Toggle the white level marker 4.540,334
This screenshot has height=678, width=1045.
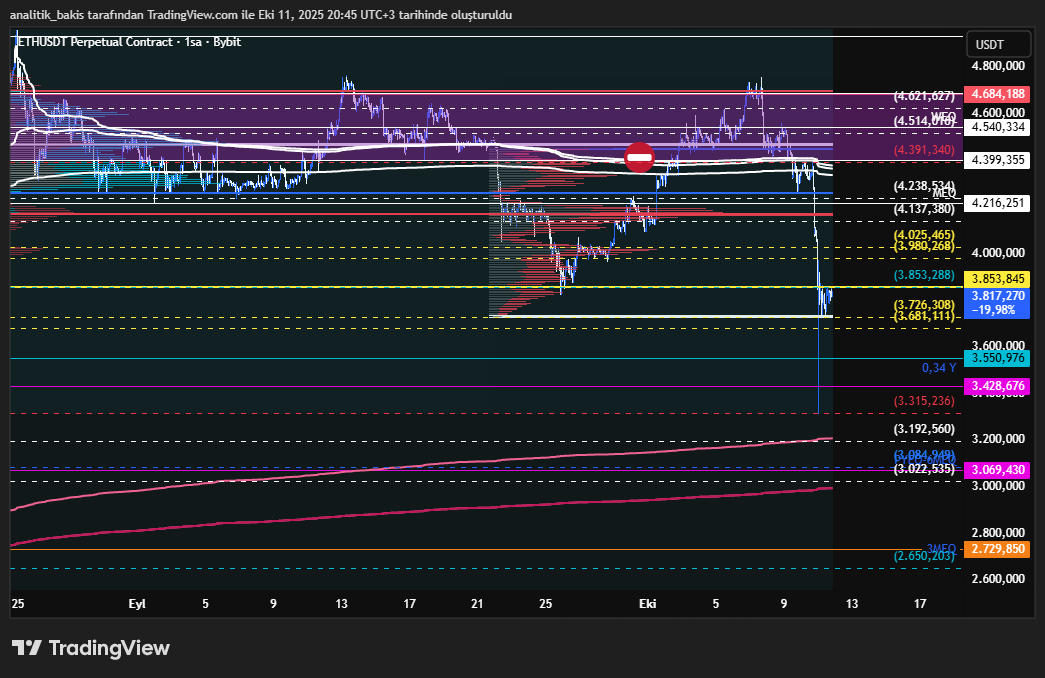(996, 127)
